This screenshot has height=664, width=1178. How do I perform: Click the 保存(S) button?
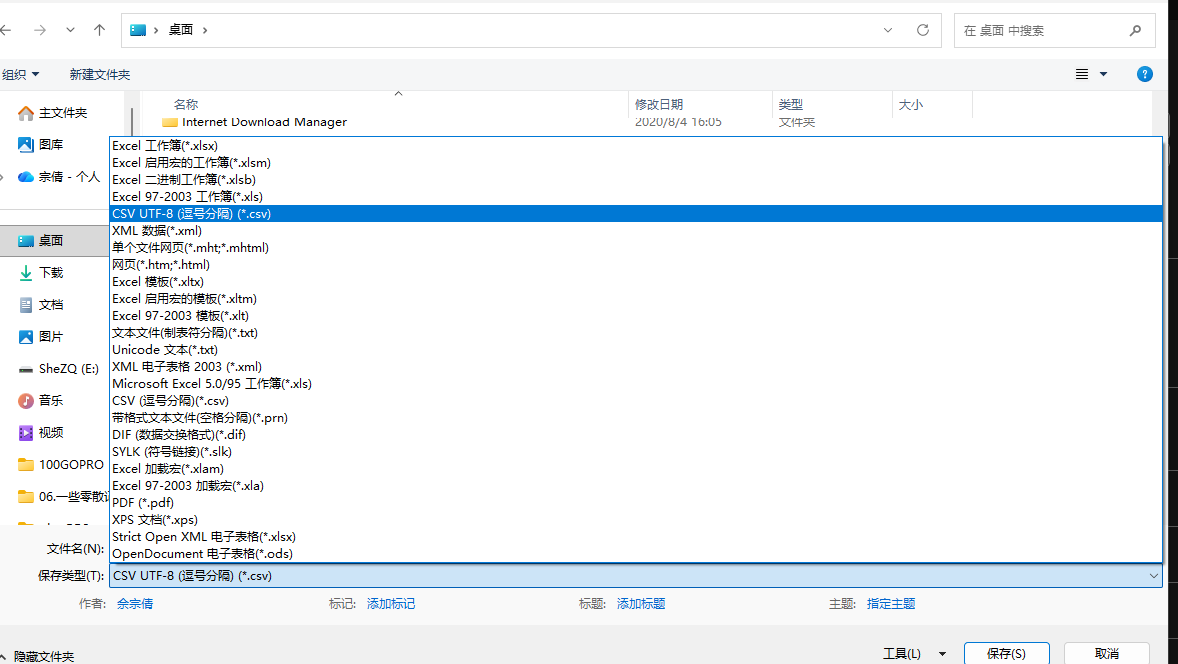coord(1007,653)
